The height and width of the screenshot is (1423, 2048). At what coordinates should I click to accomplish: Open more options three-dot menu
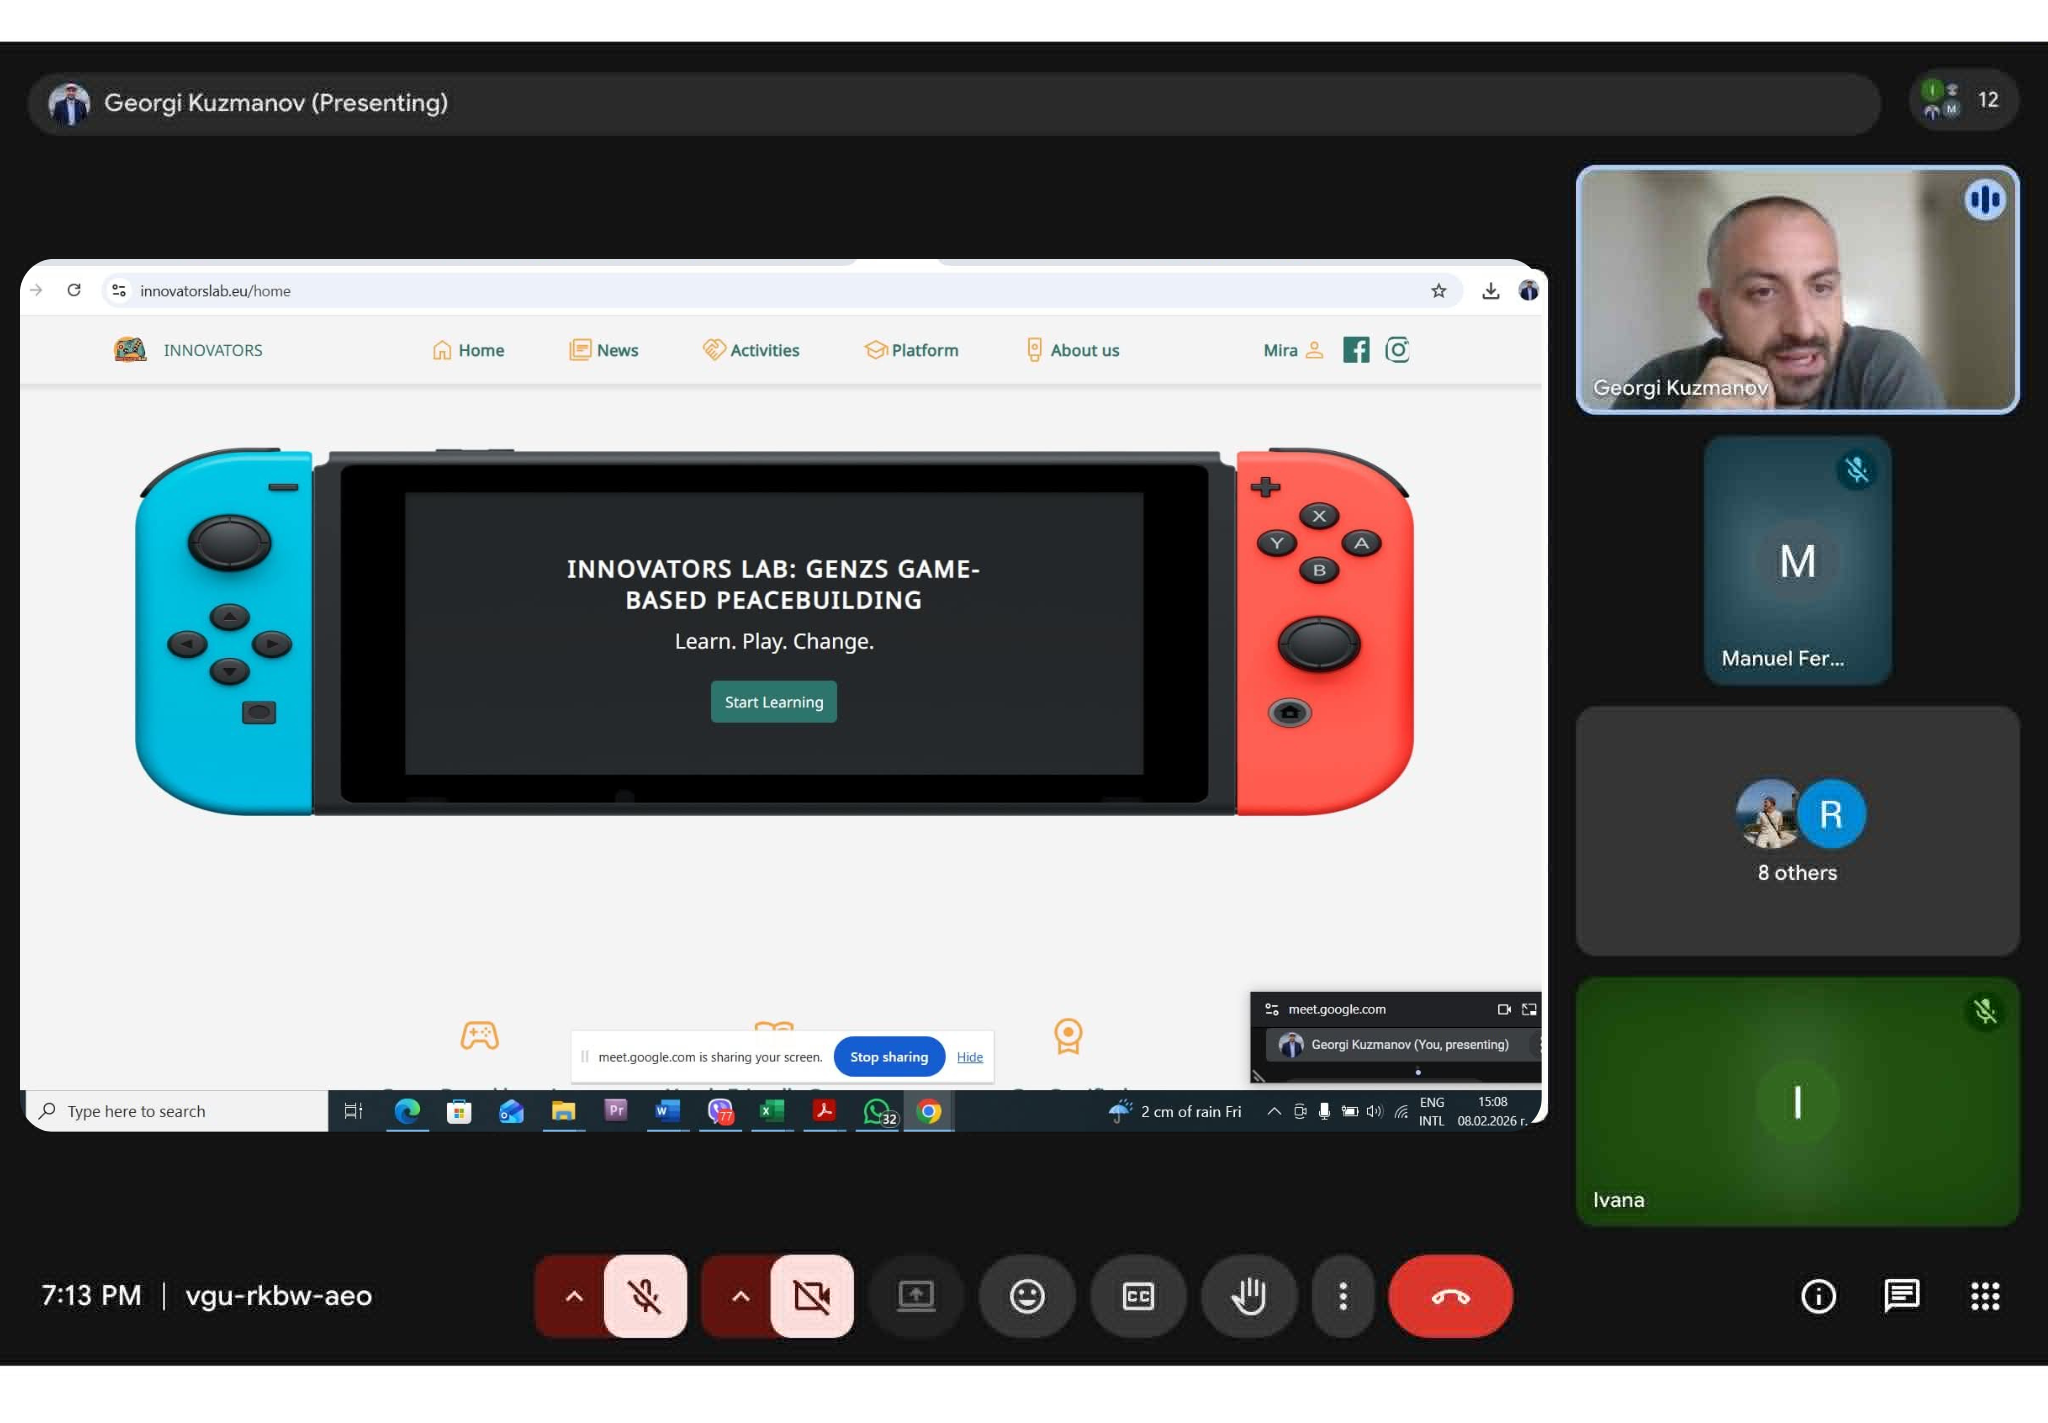1343,1296
